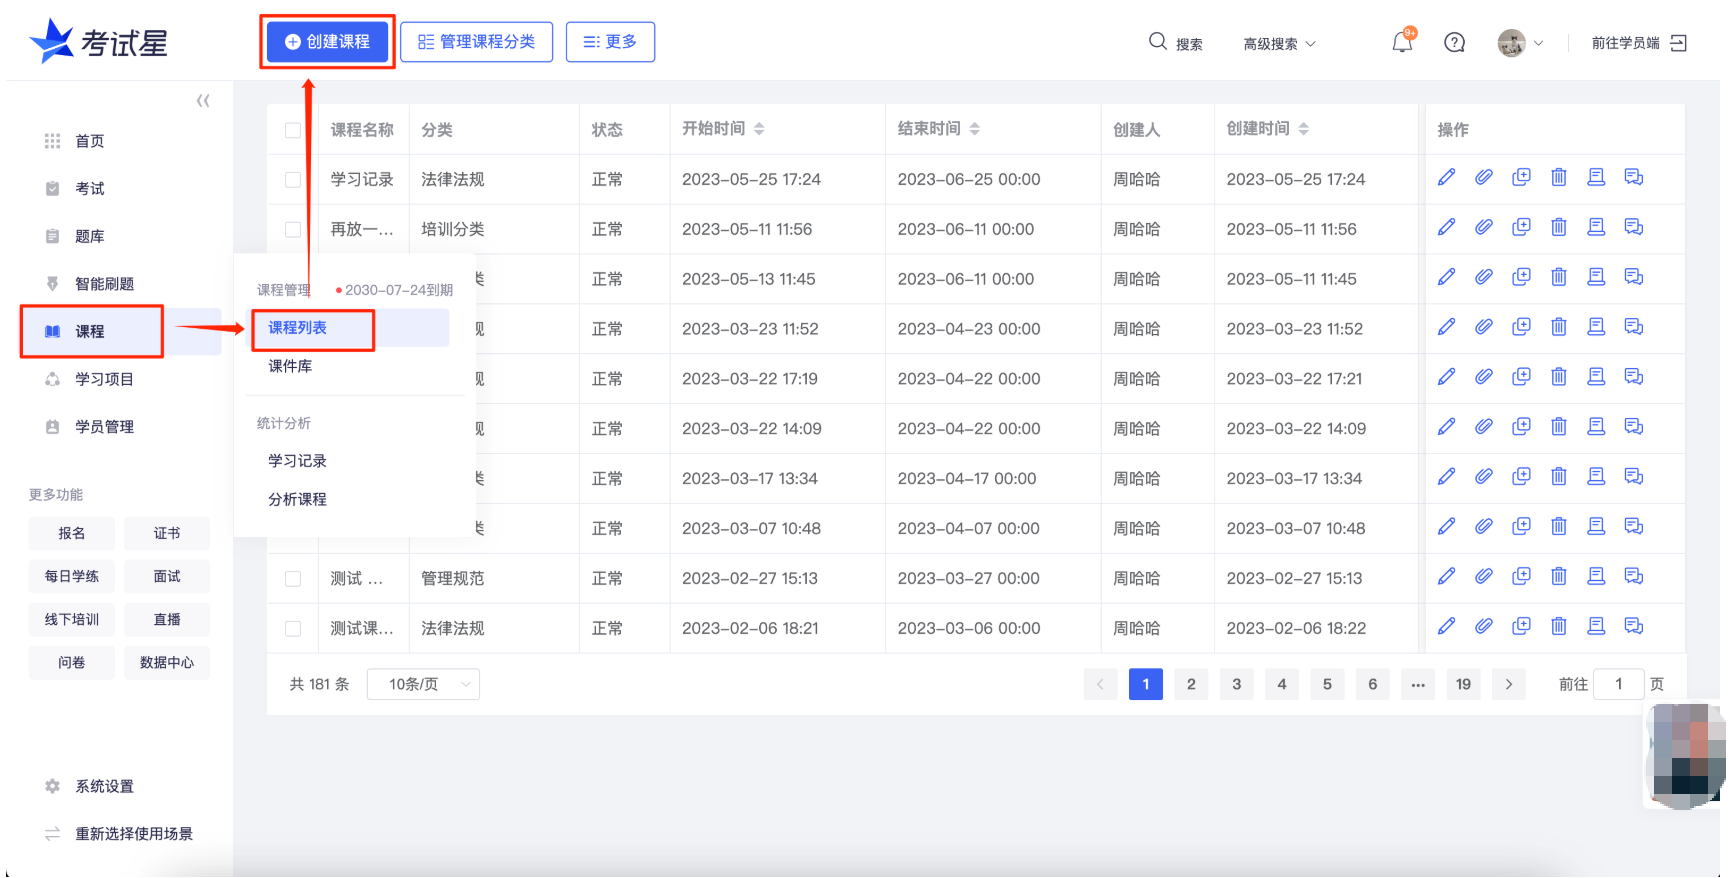The width and height of the screenshot is (1730, 878).
Task: Click the notification bell icon
Action: tap(1402, 42)
